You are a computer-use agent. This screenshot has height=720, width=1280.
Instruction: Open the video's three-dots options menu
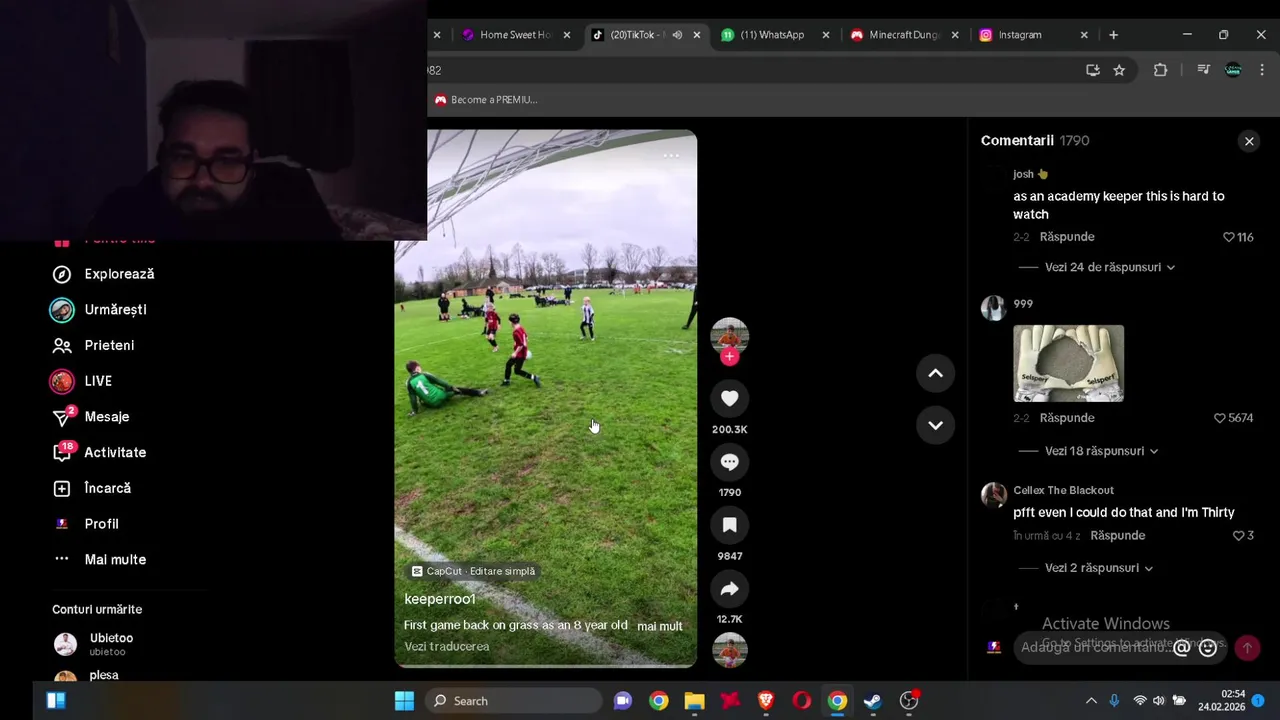pos(671,155)
